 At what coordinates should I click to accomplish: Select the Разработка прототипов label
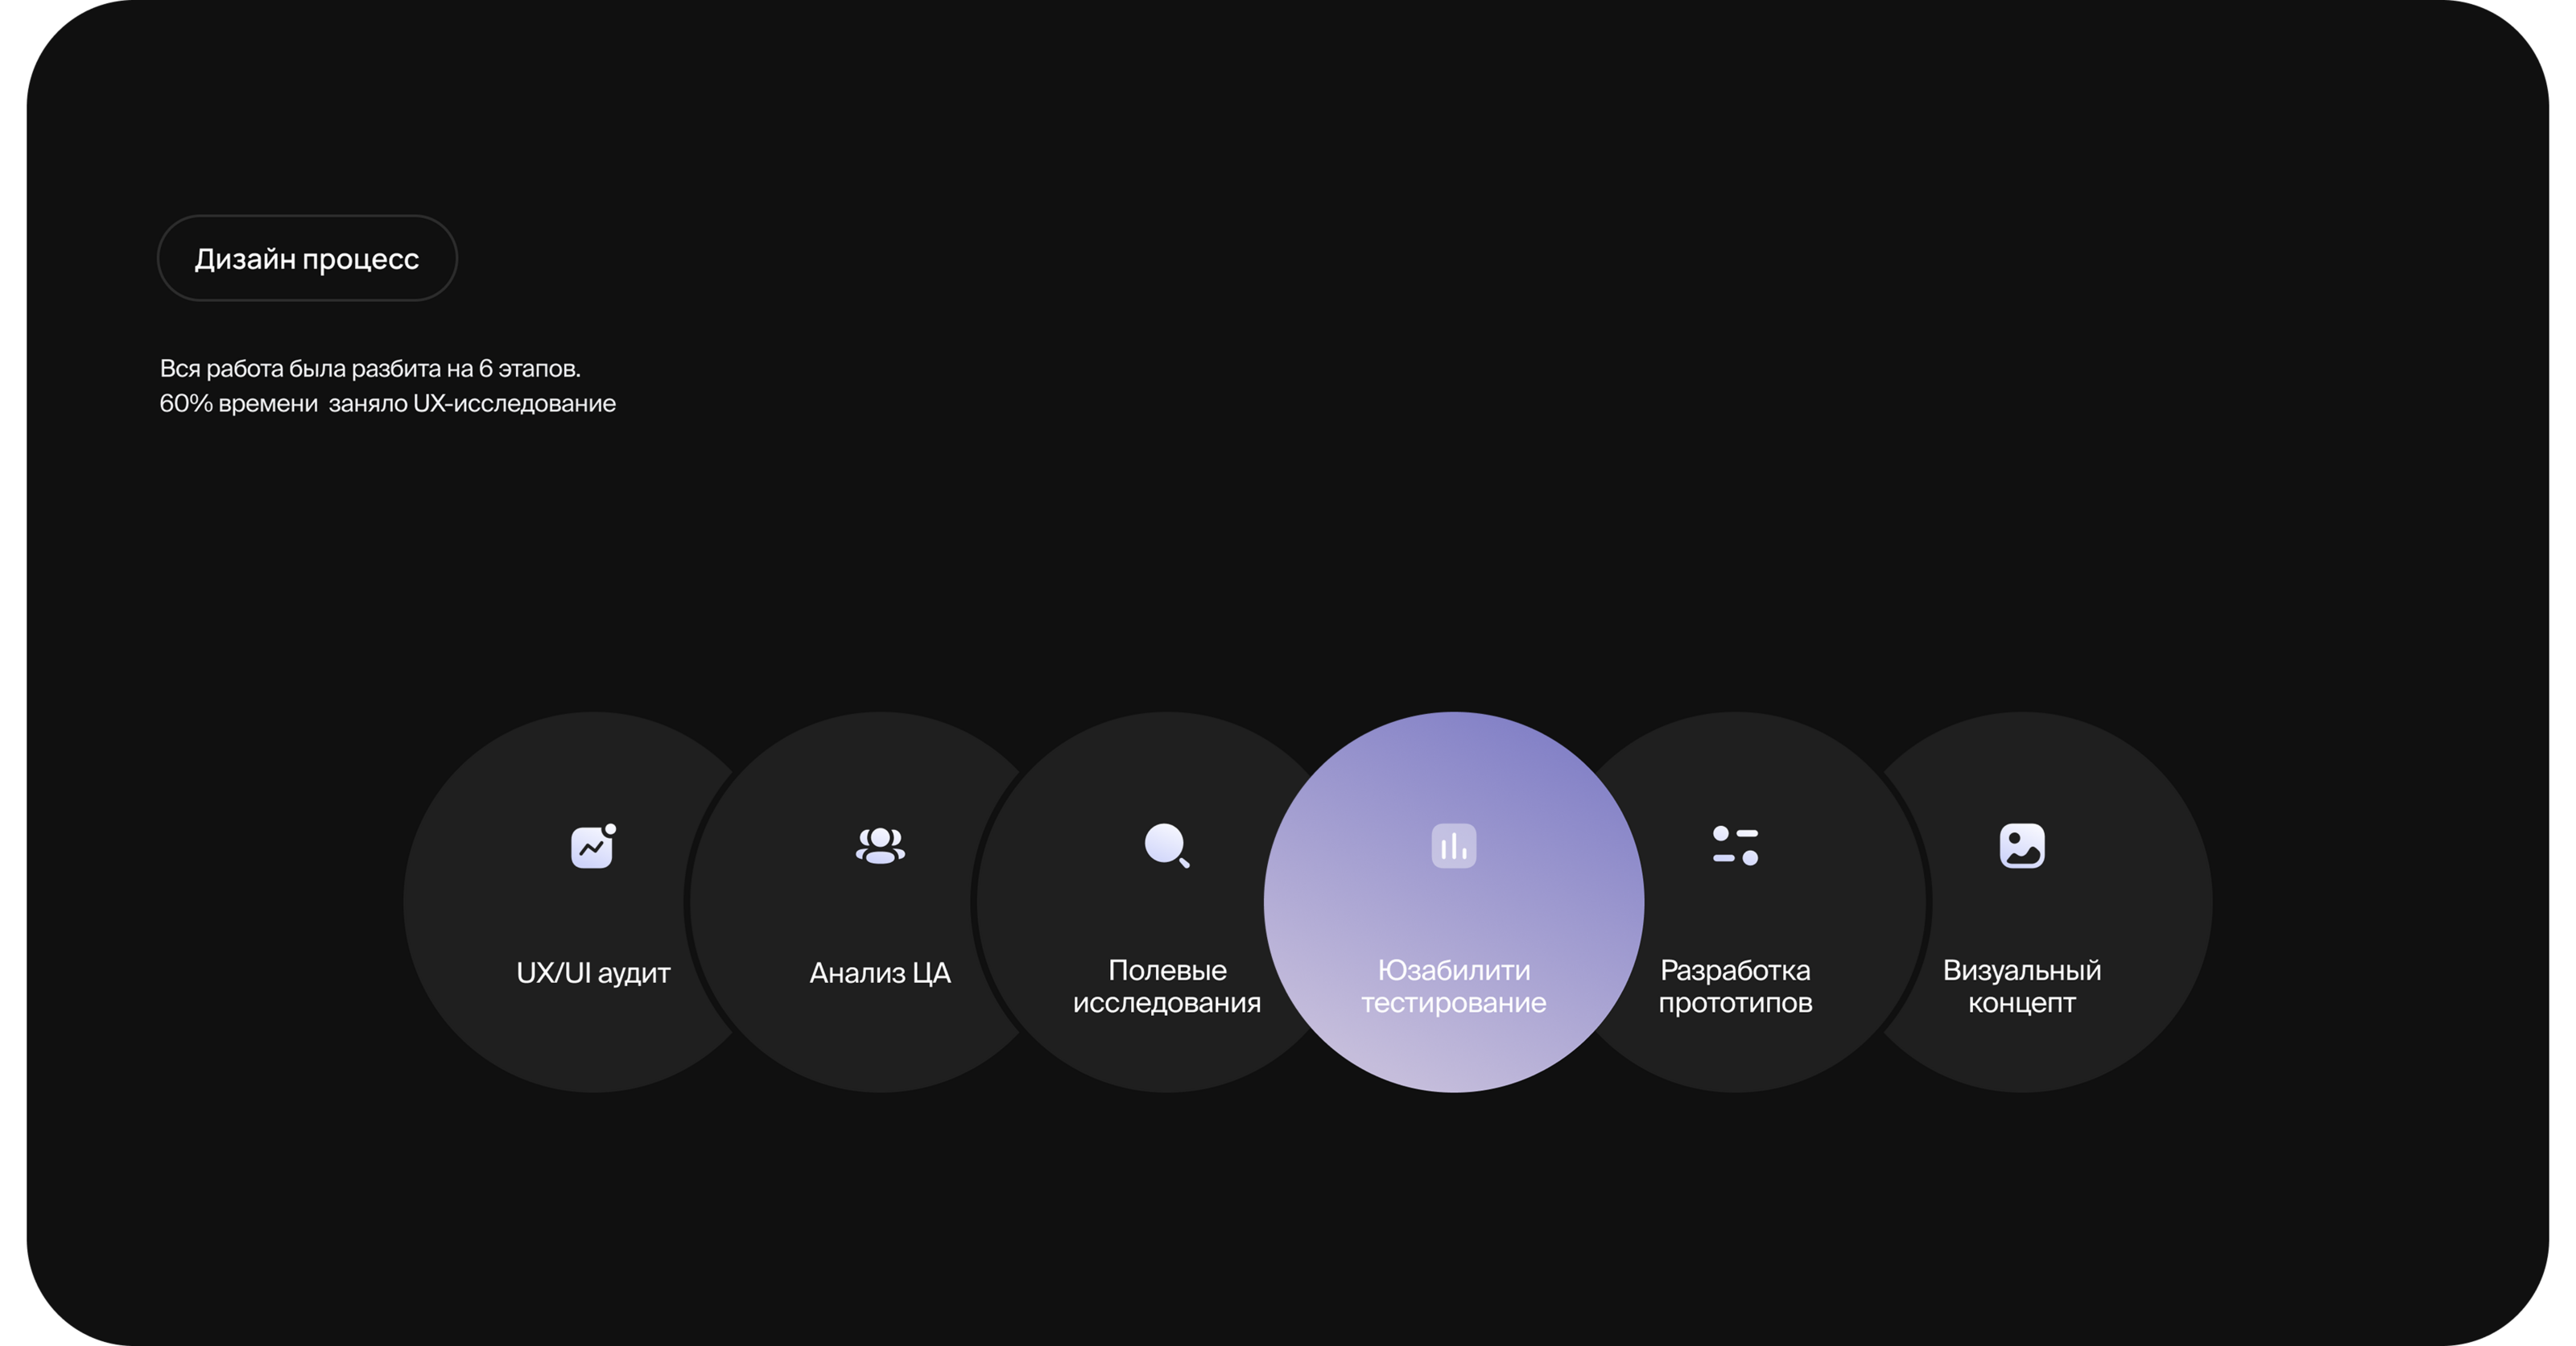(x=1735, y=986)
